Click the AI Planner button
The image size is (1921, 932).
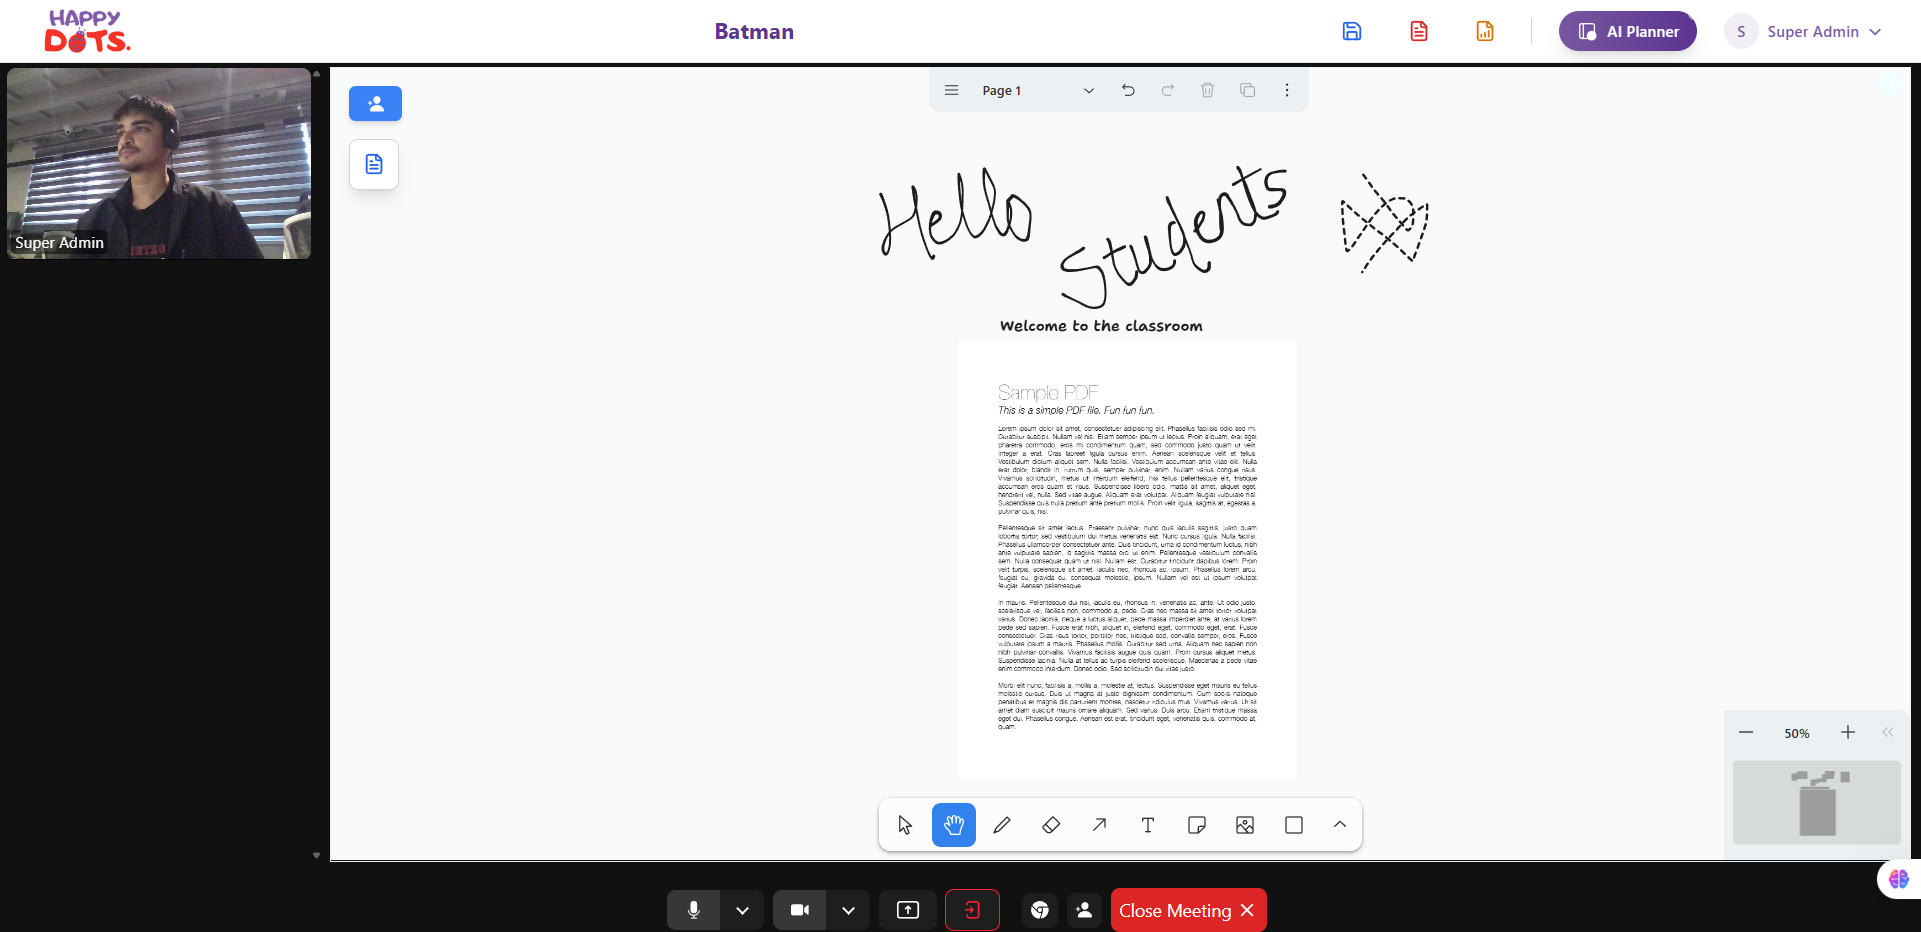click(1627, 32)
